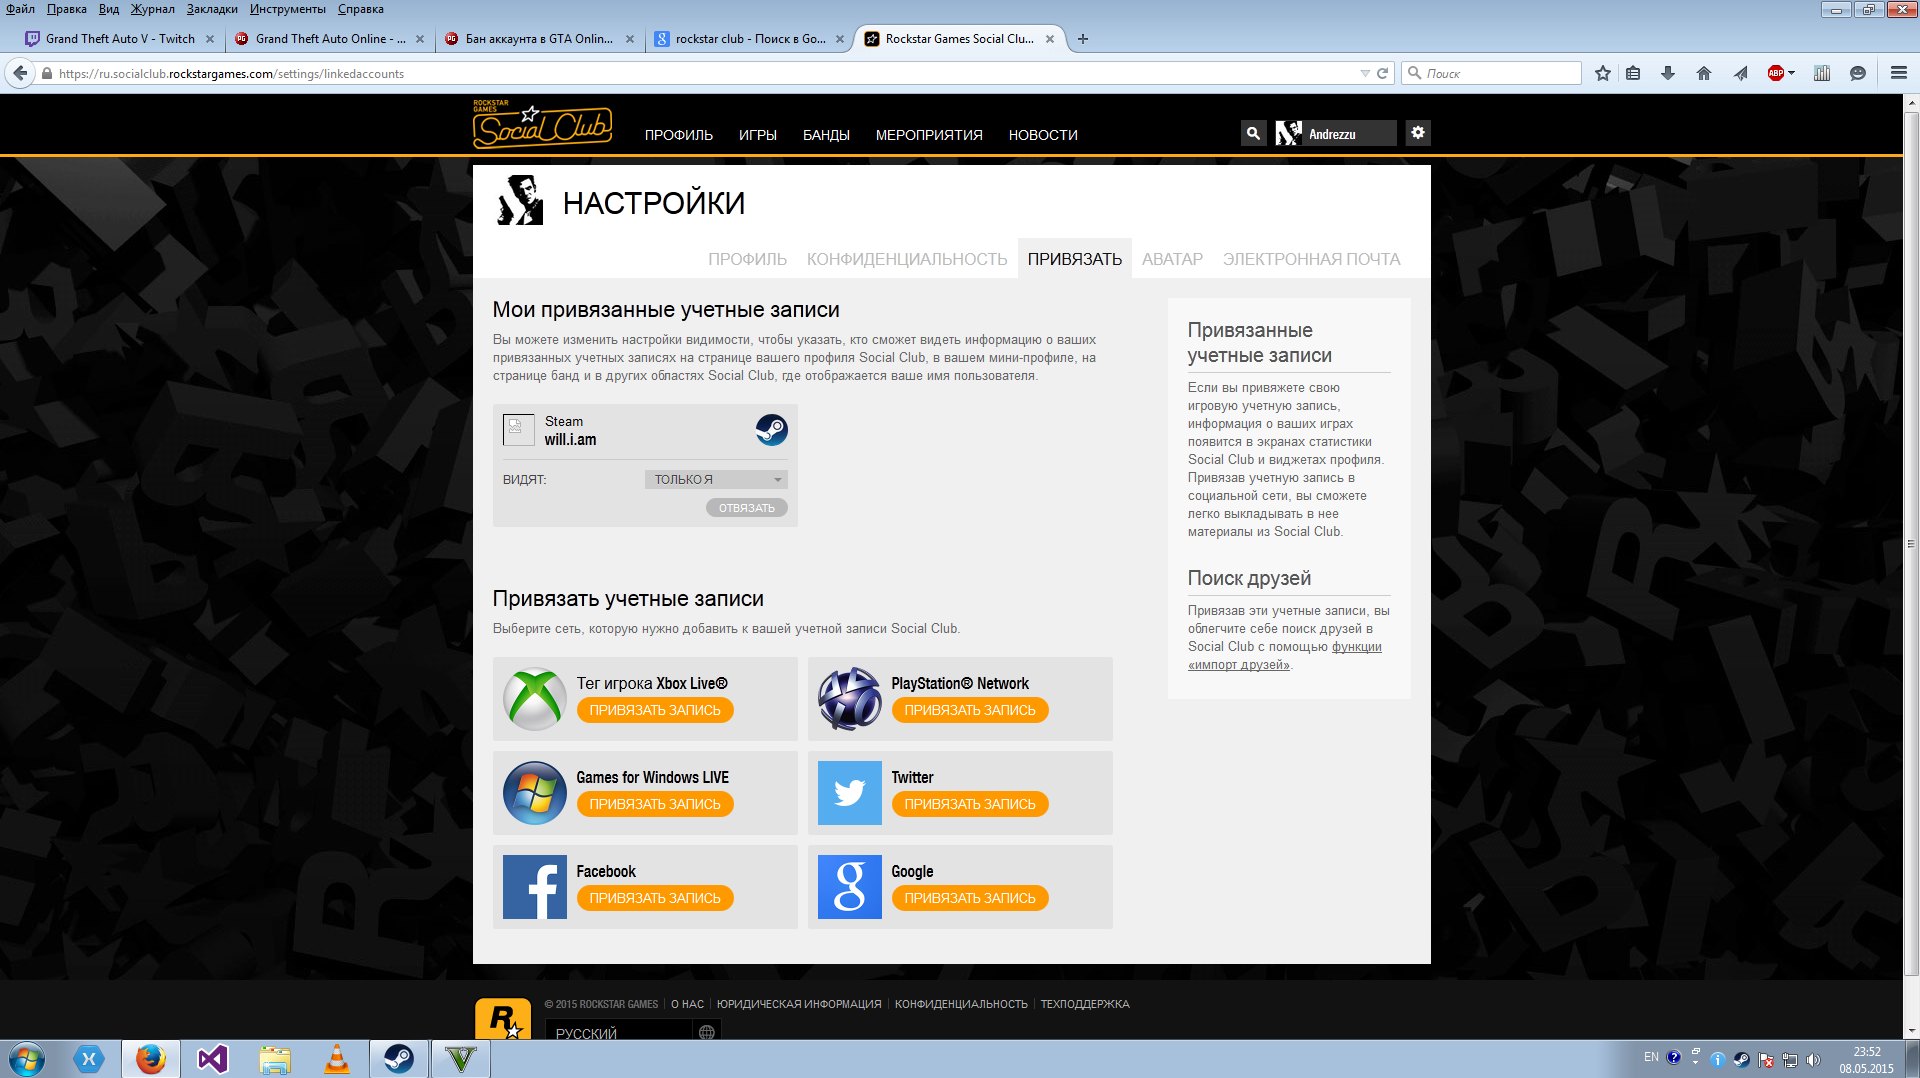The image size is (1920, 1078).
Task: Open the АВАТАР settings tab
Action: [x=1172, y=259]
